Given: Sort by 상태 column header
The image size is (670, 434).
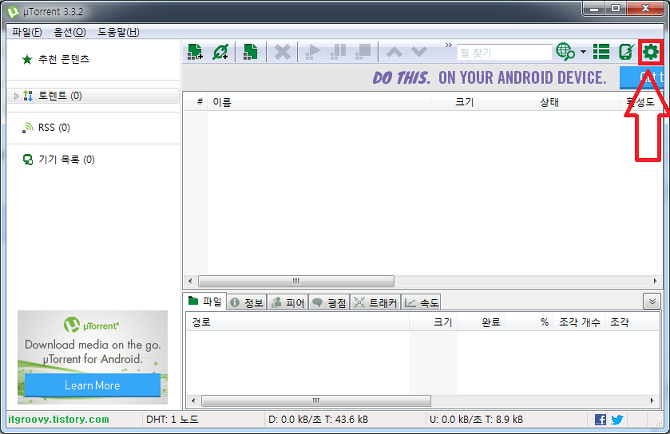Looking at the screenshot, I should point(550,102).
